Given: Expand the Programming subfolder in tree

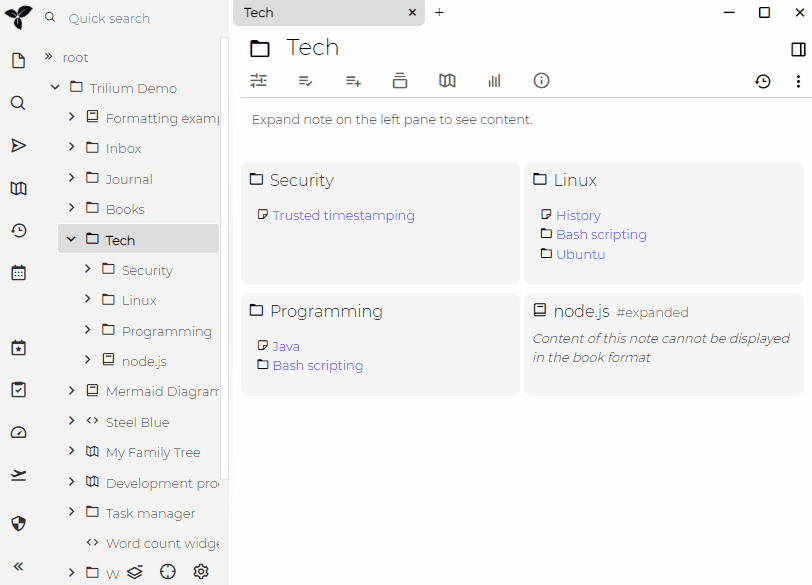Looking at the screenshot, I should click(88, 330).
